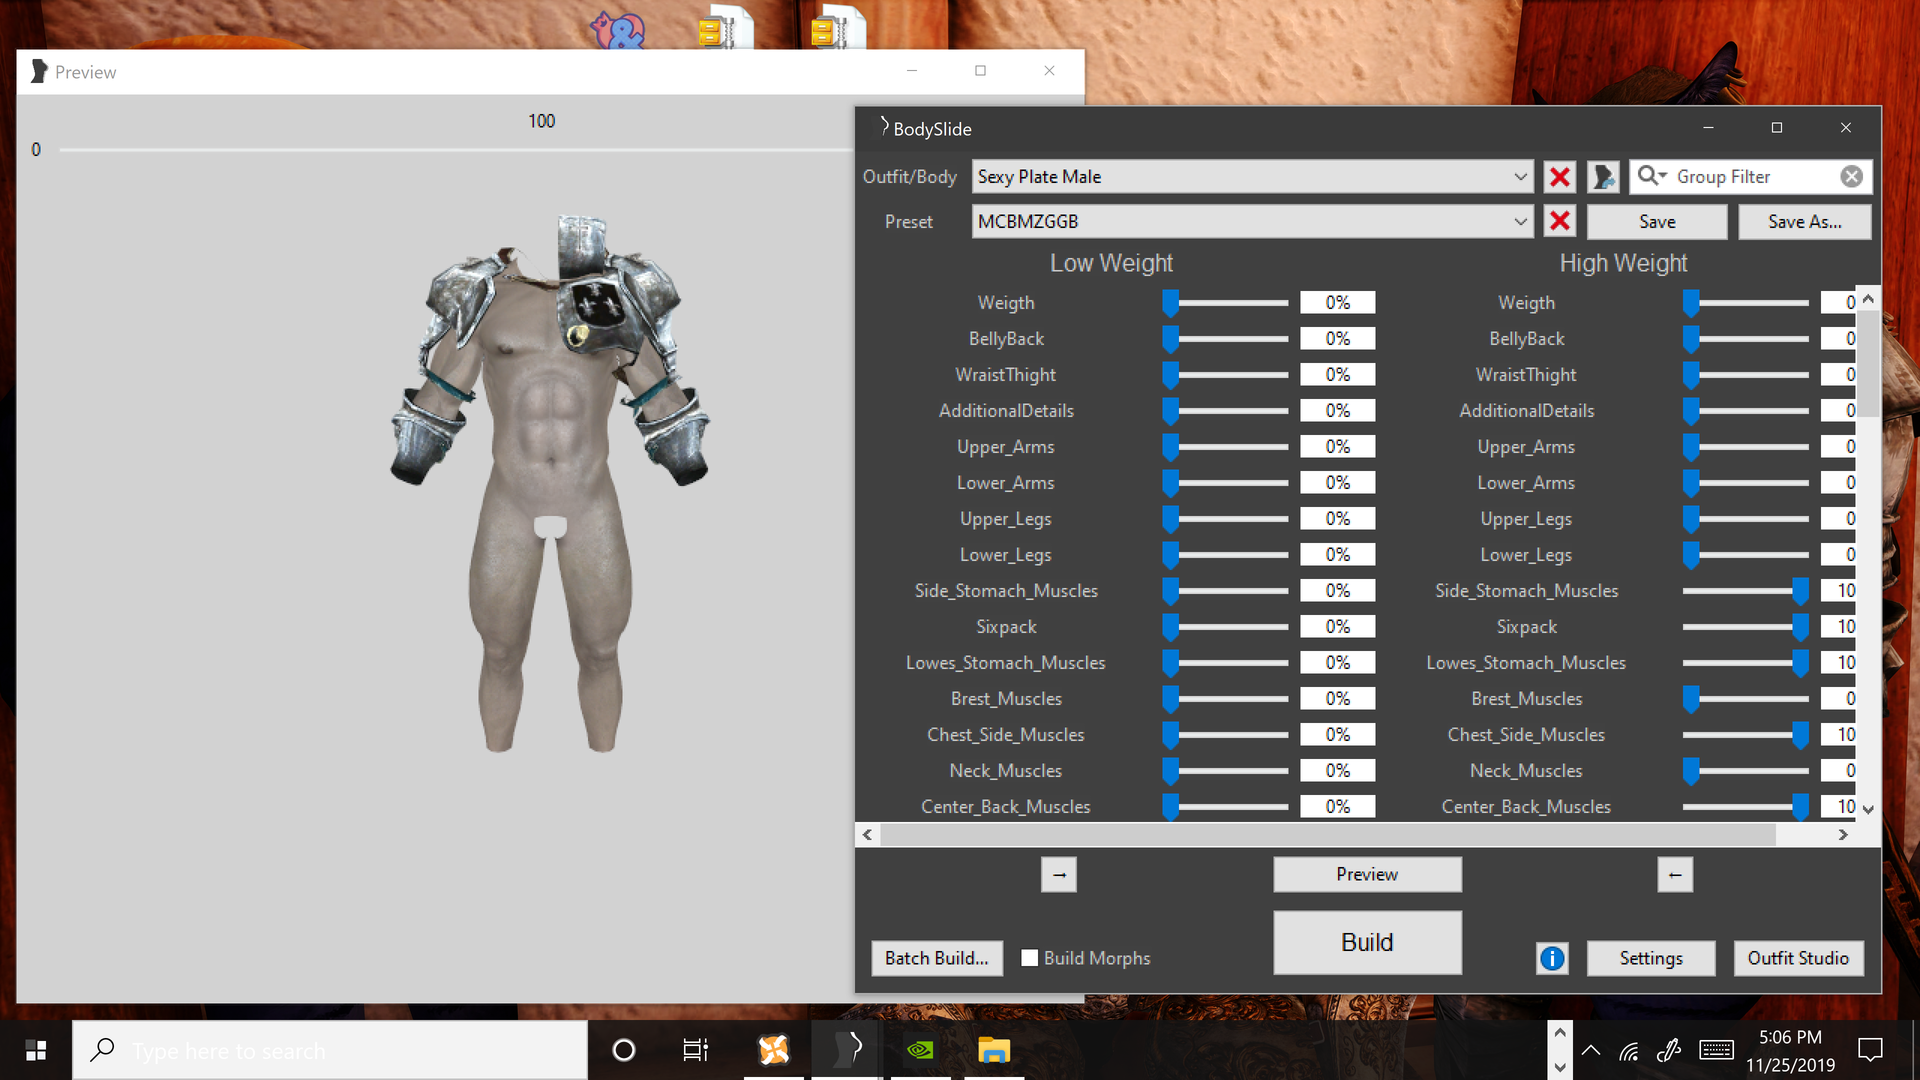Adjust High Weight Lower_Legs slider
The height and width of the screenshot is (1080, 1920).
pos(1746,555)
